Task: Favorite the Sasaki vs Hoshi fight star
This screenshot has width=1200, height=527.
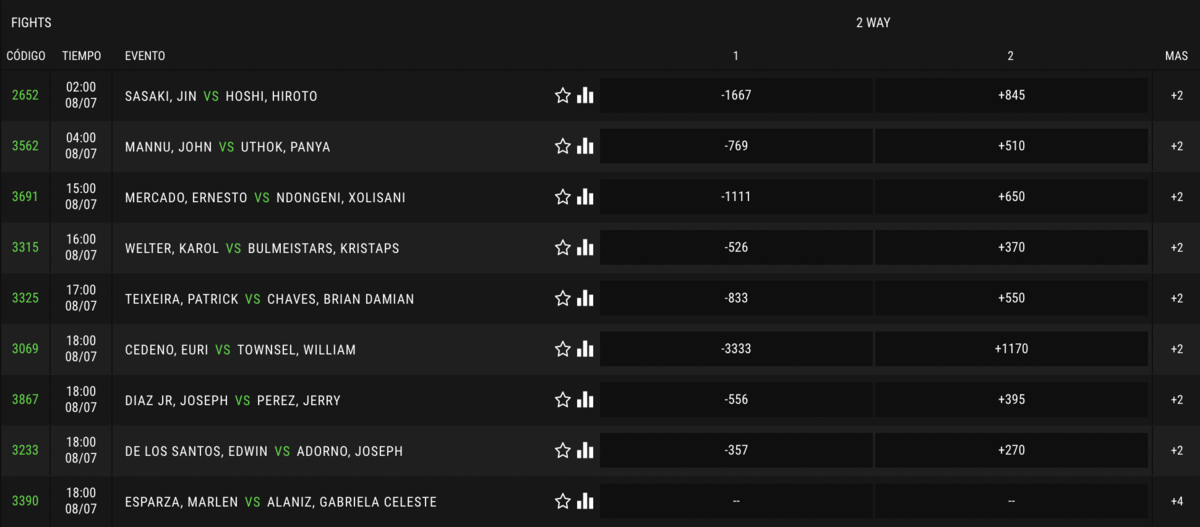Action: coord(563,96)
